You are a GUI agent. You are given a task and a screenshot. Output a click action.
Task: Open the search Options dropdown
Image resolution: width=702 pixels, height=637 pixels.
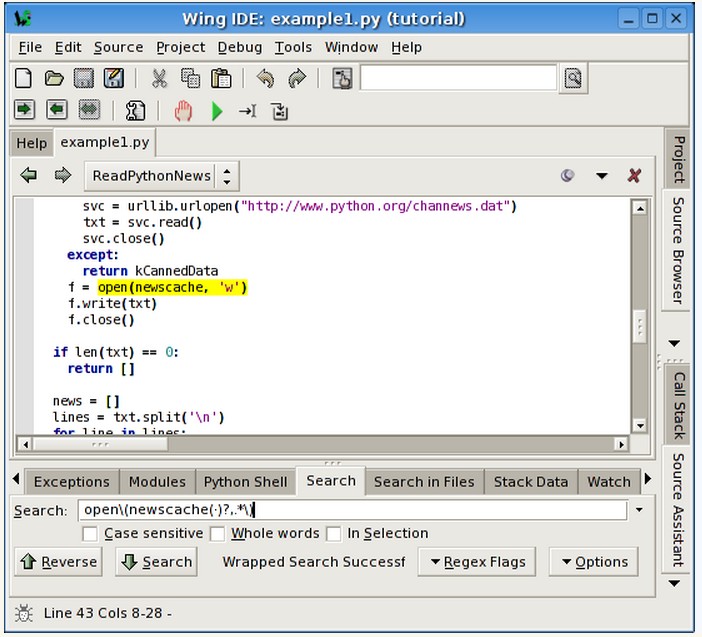(x=594, y=561)
